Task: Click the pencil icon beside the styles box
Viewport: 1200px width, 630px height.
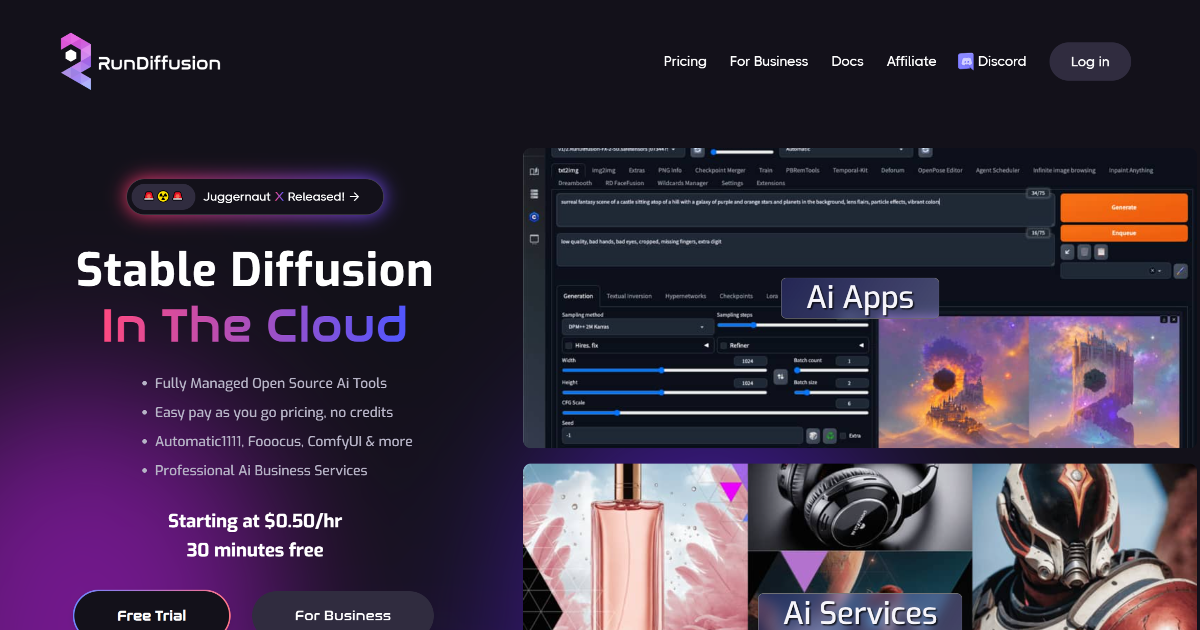Action: pos(1181,271)
